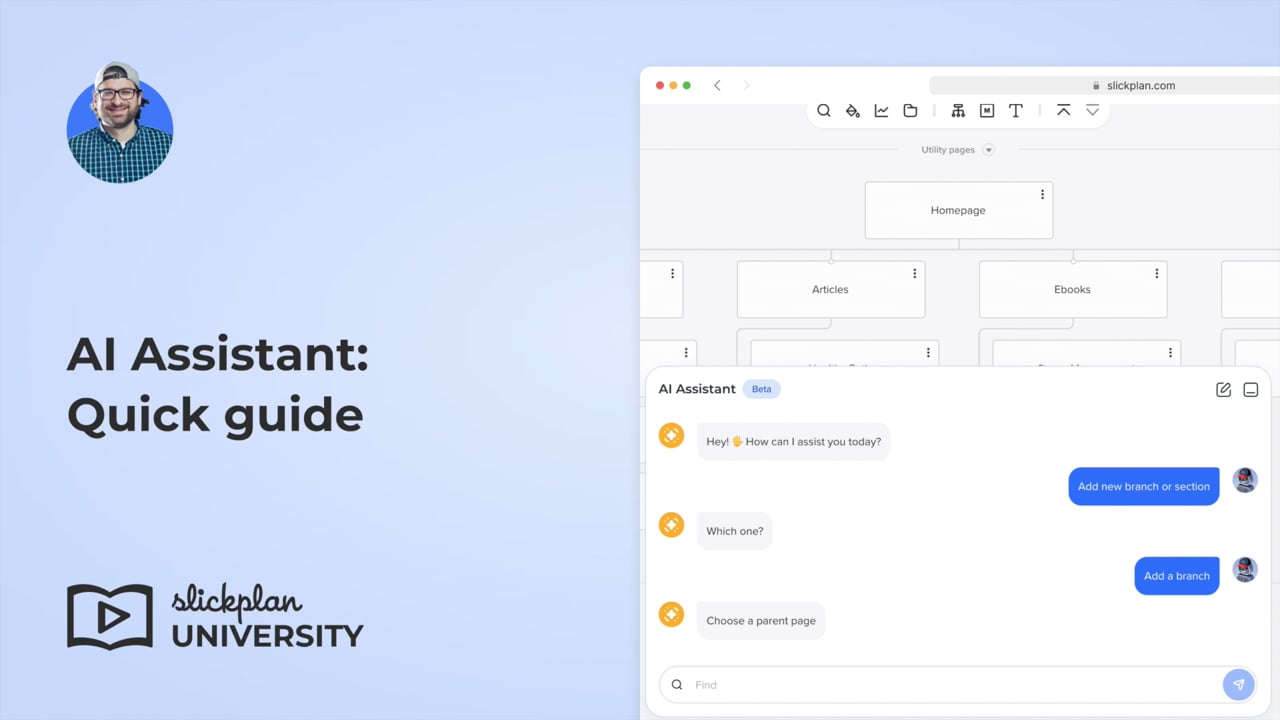Click the send message arrow button
Viewport: 1280px width, 720px height.
click(1238, 685)
